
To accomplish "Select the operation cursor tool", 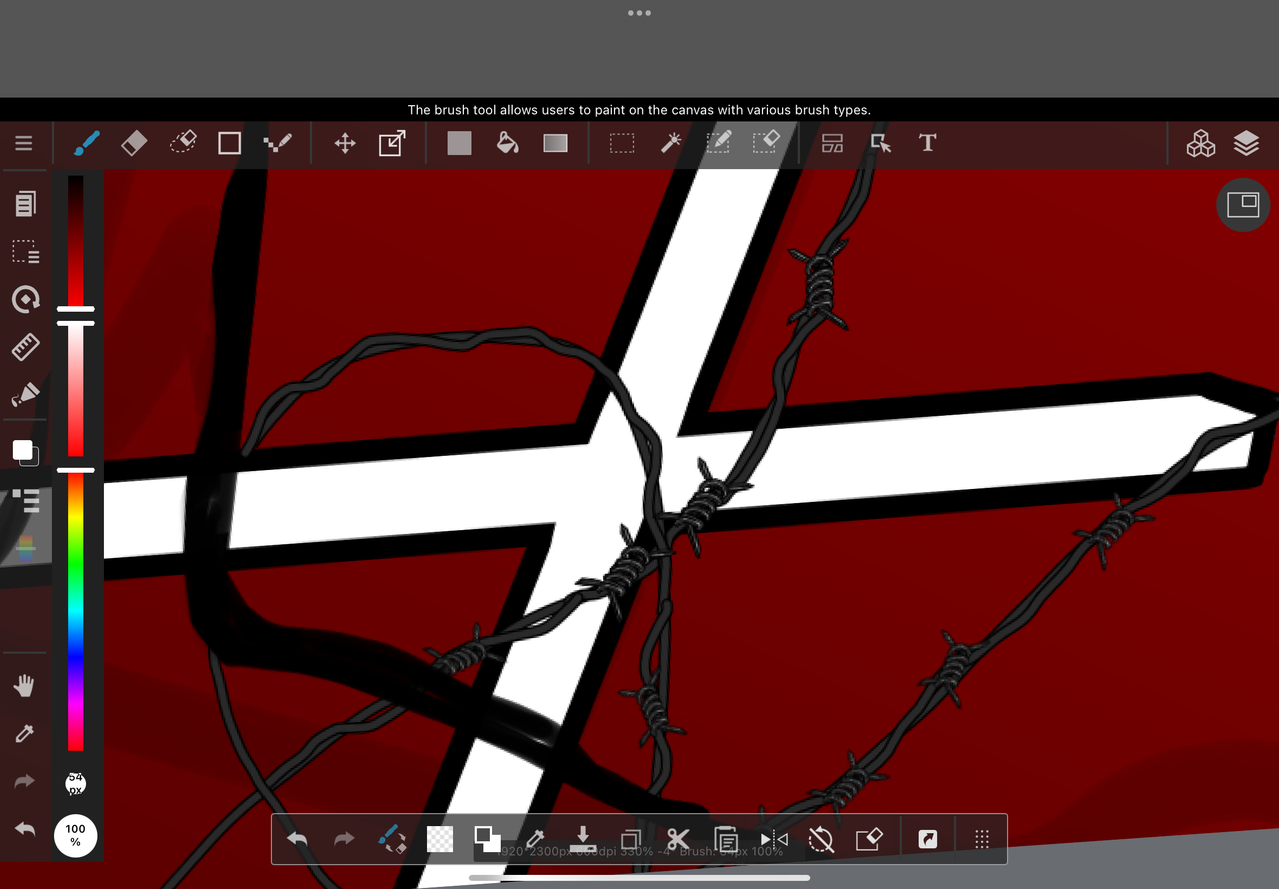I will click(x=880, y=143).
